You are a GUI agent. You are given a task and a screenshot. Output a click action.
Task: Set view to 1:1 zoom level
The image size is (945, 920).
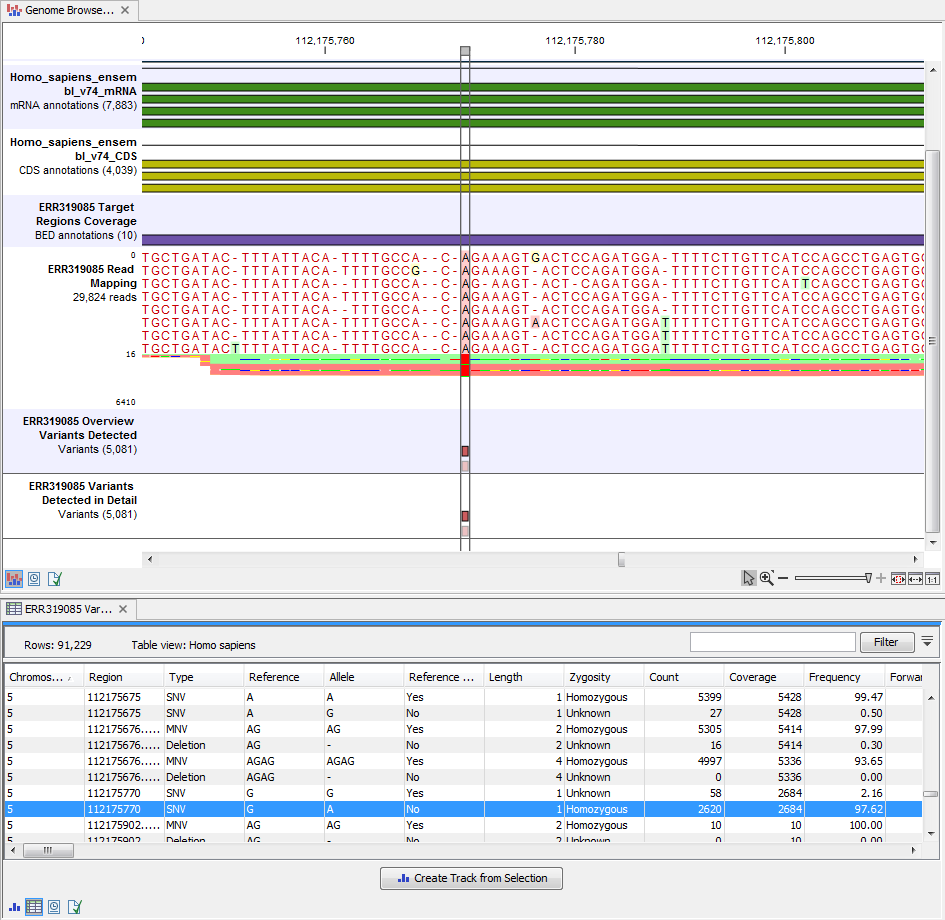pyautogui.click(x=933, y=578)
